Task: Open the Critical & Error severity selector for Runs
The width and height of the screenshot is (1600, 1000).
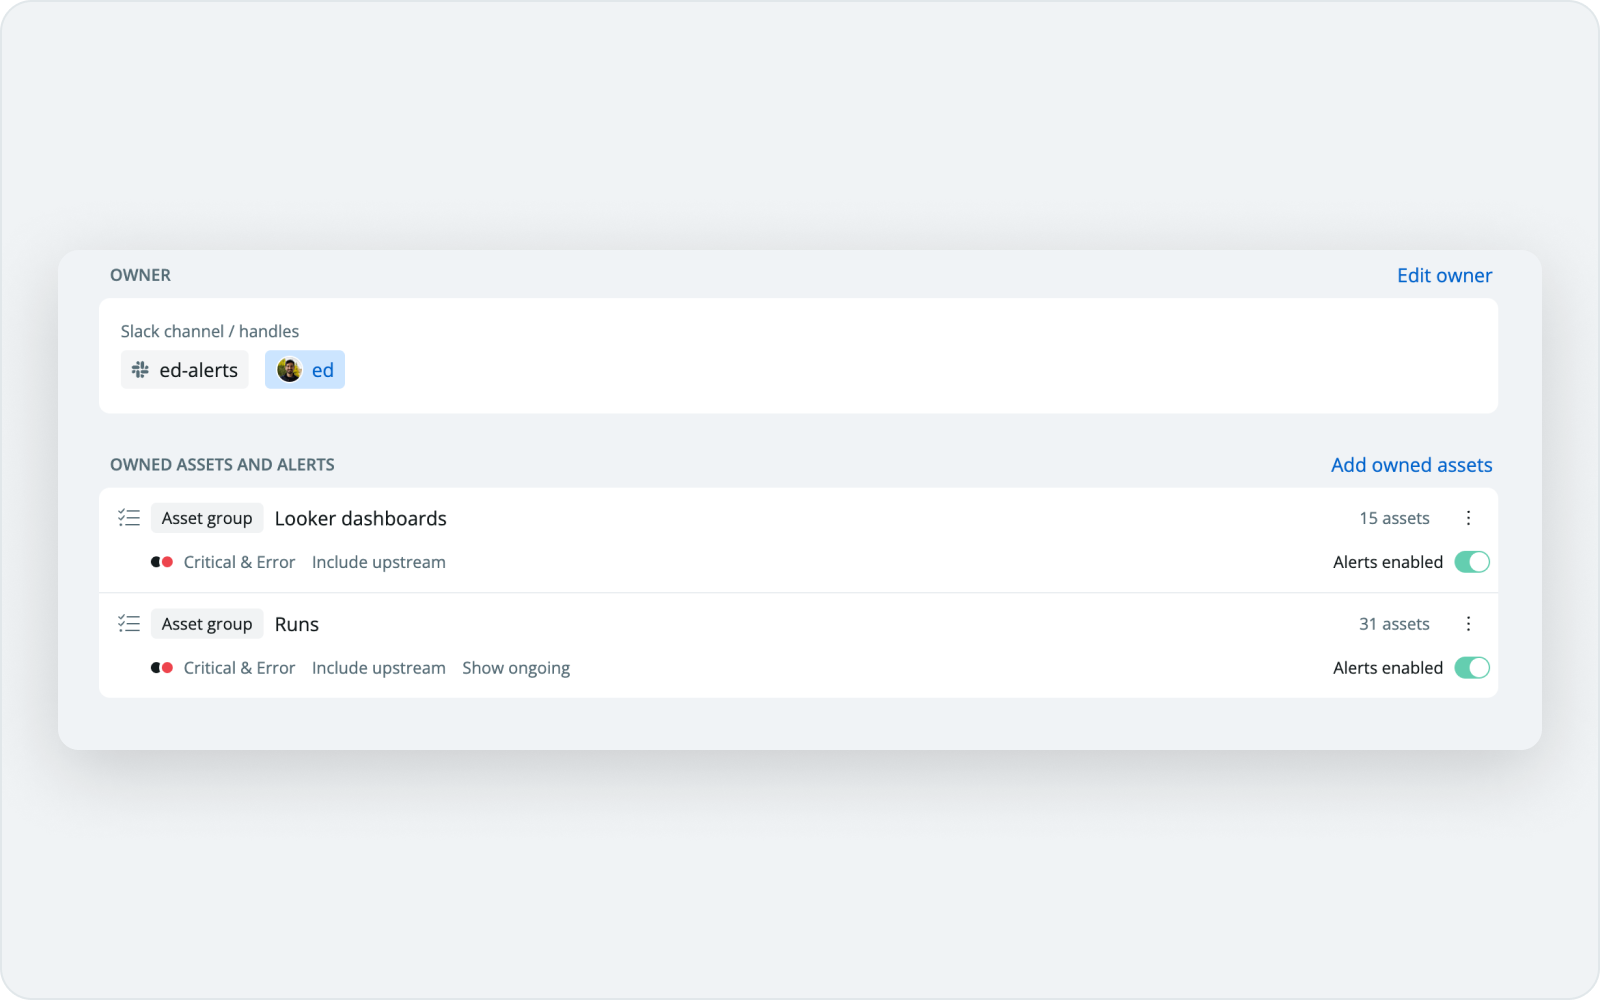Action: [239, 667]
